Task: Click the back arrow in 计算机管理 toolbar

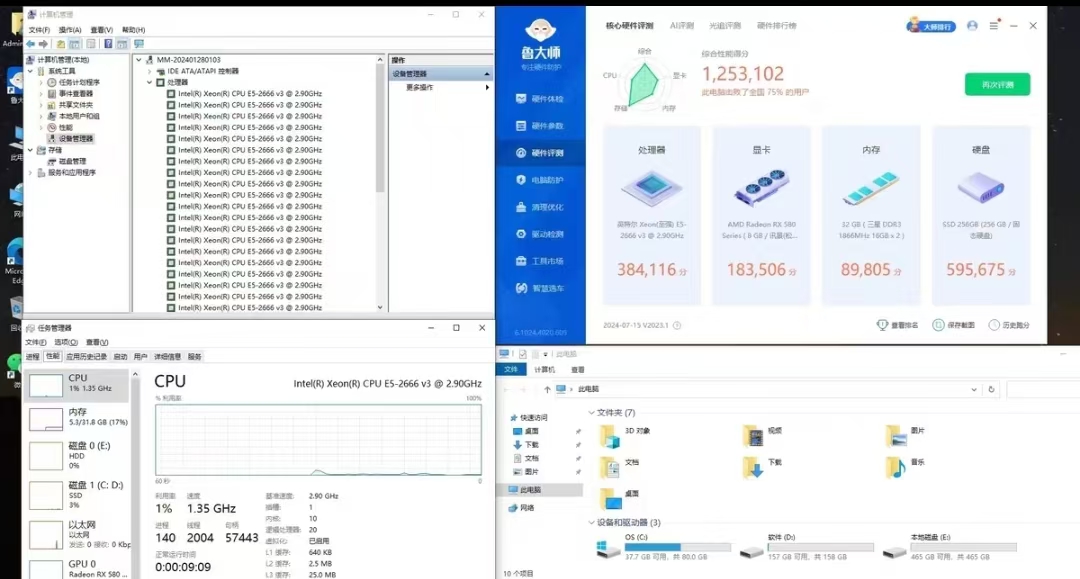Action: pos(32,44)
